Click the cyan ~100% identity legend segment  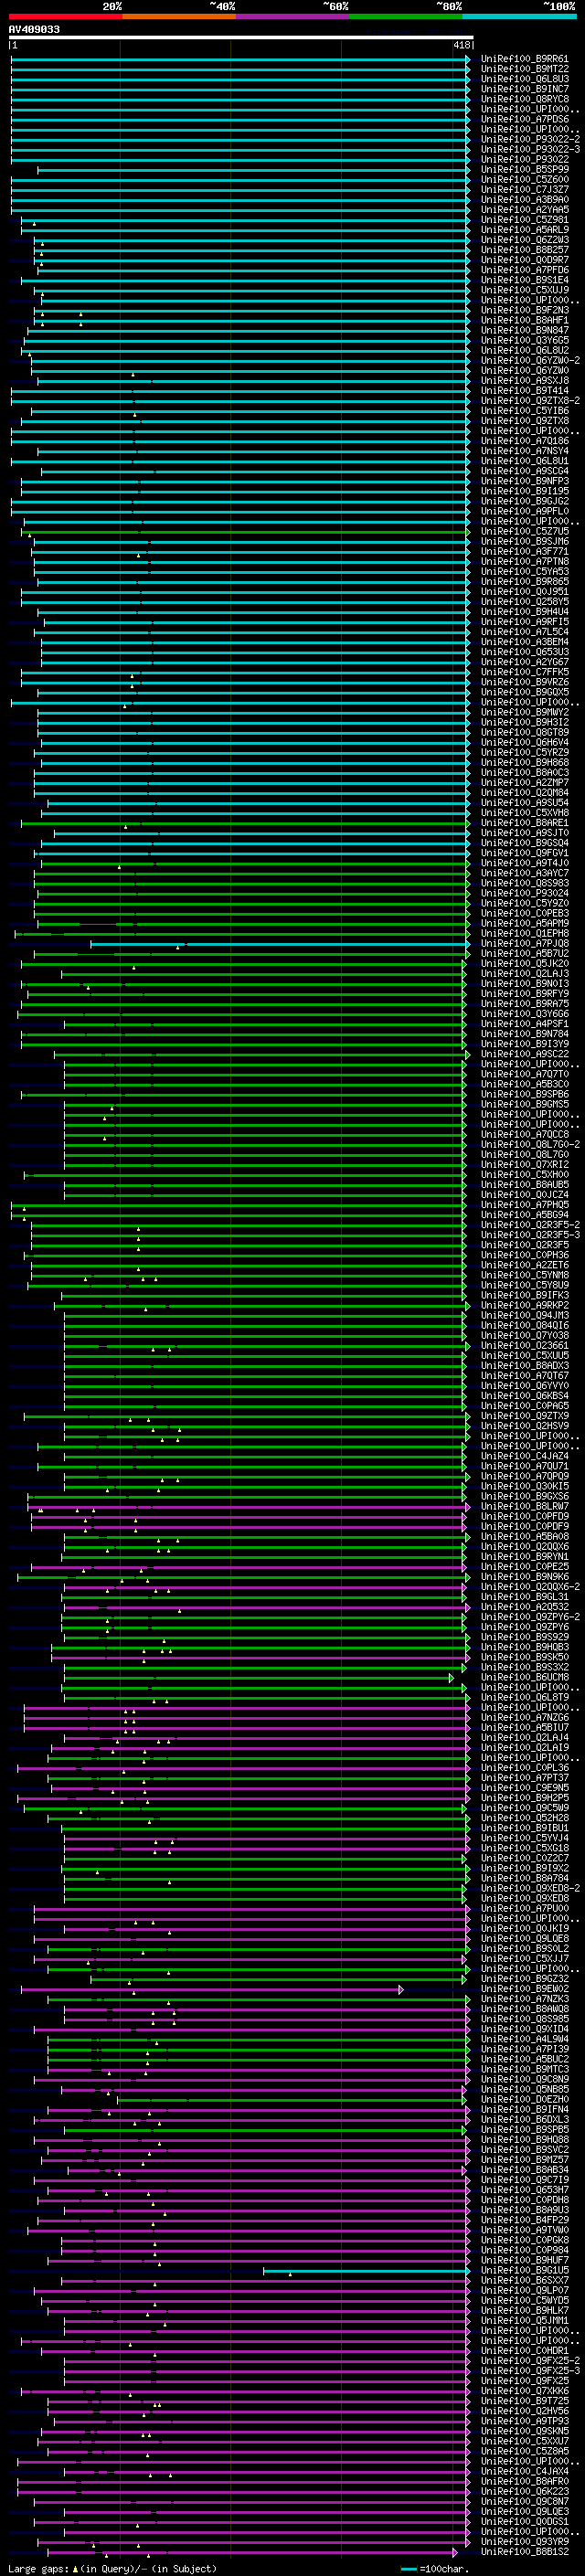(519, 16)
